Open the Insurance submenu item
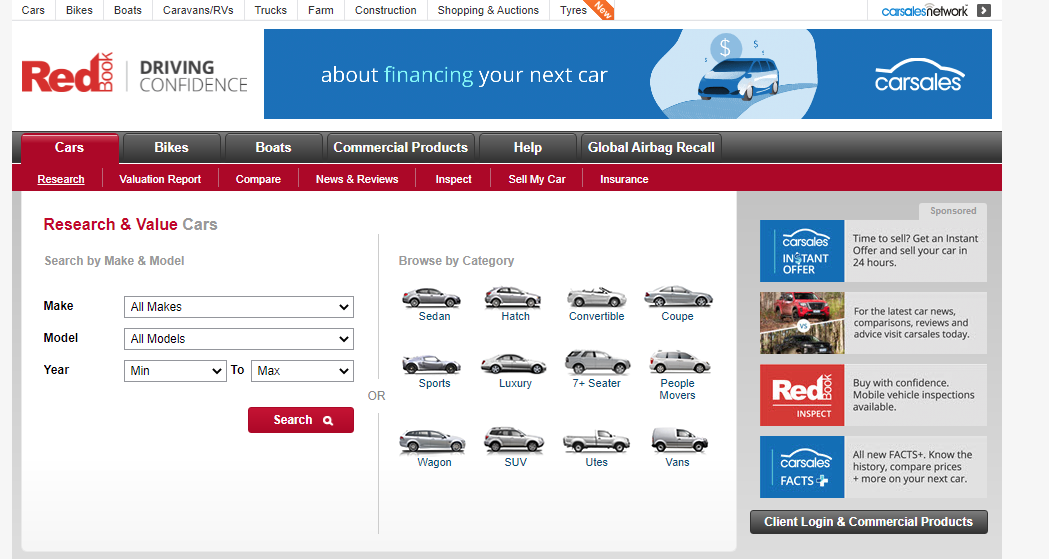The image size is (1049, 559). coord(624,179)
